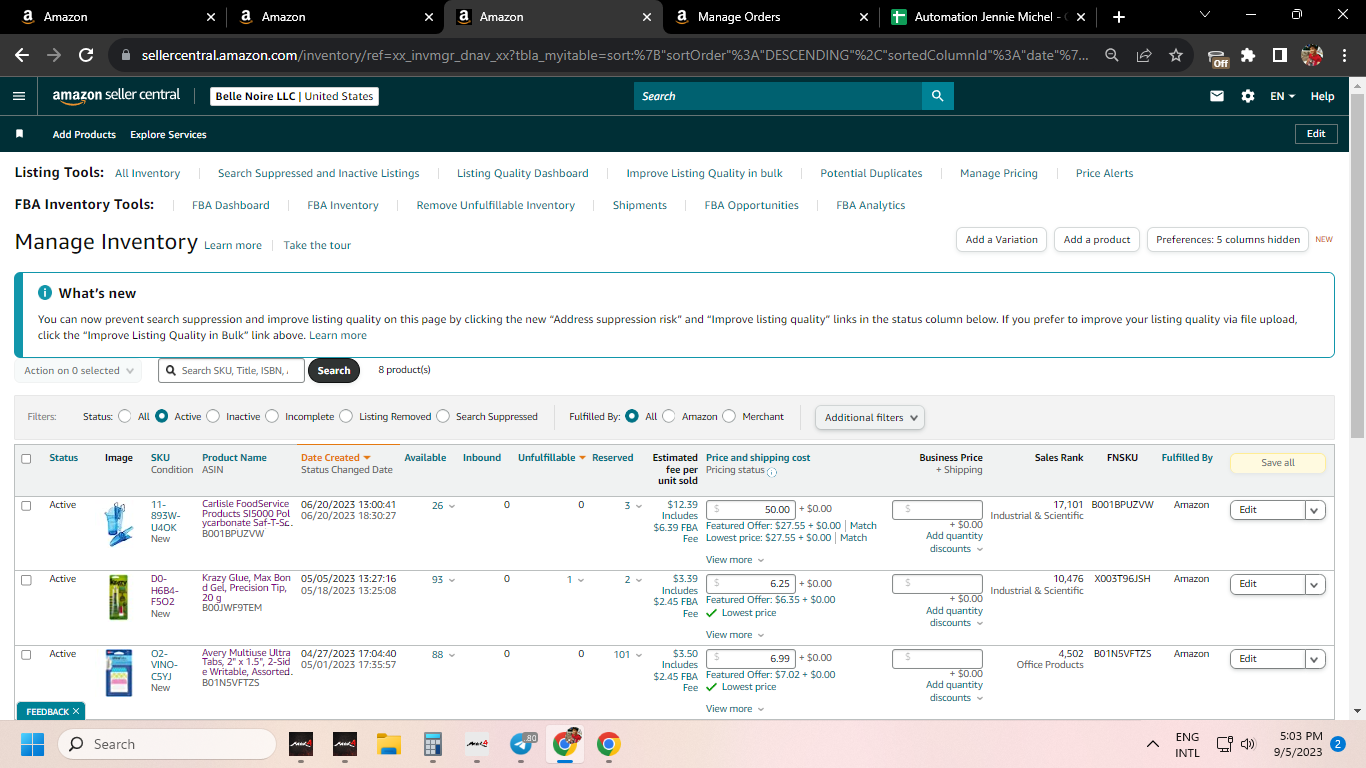Click the Amazon Seller Central logo
The image size is (1366, 768).
click(117, 96)
